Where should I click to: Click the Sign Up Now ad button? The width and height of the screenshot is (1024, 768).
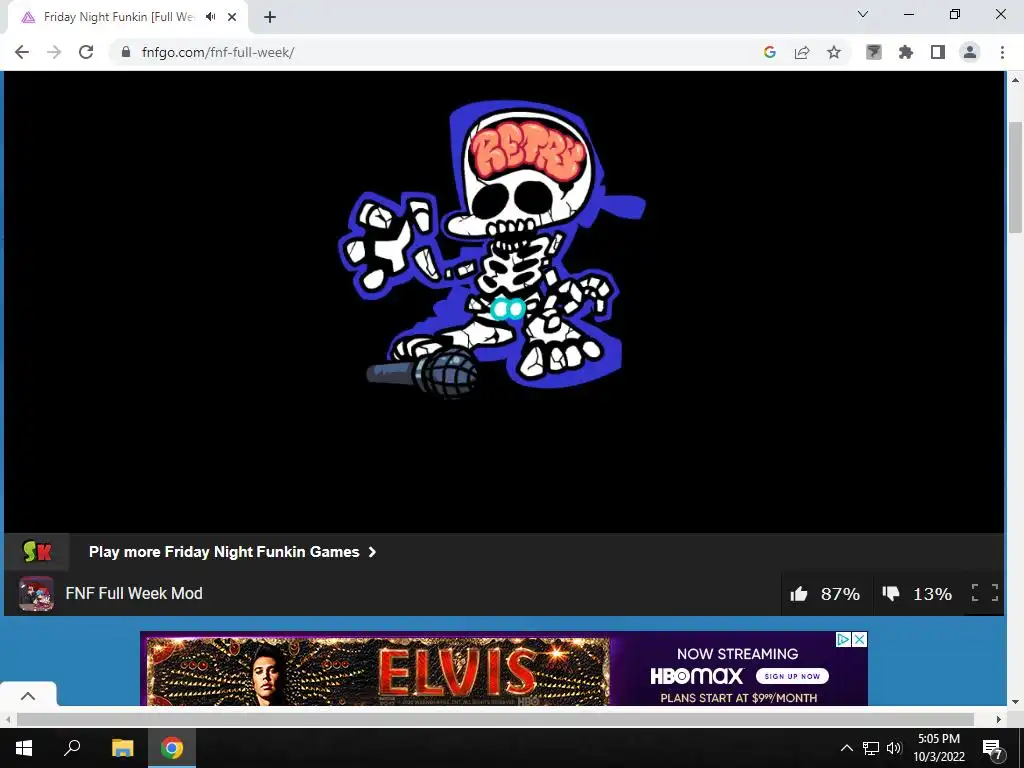point(792,676)
